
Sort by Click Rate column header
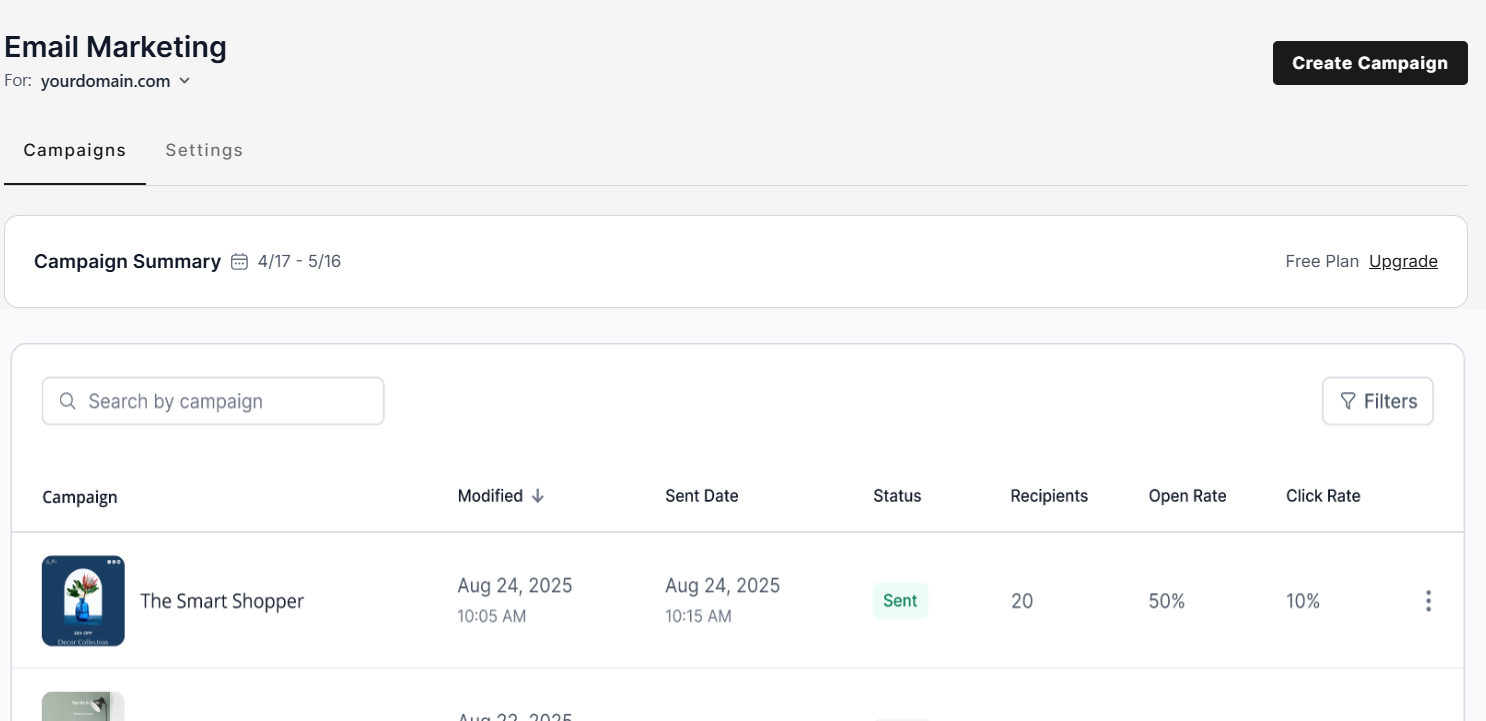tap(1323, 496)
